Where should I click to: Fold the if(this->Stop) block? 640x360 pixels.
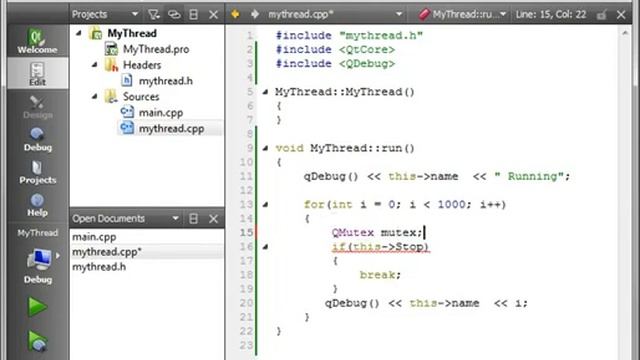pos(265,247)
